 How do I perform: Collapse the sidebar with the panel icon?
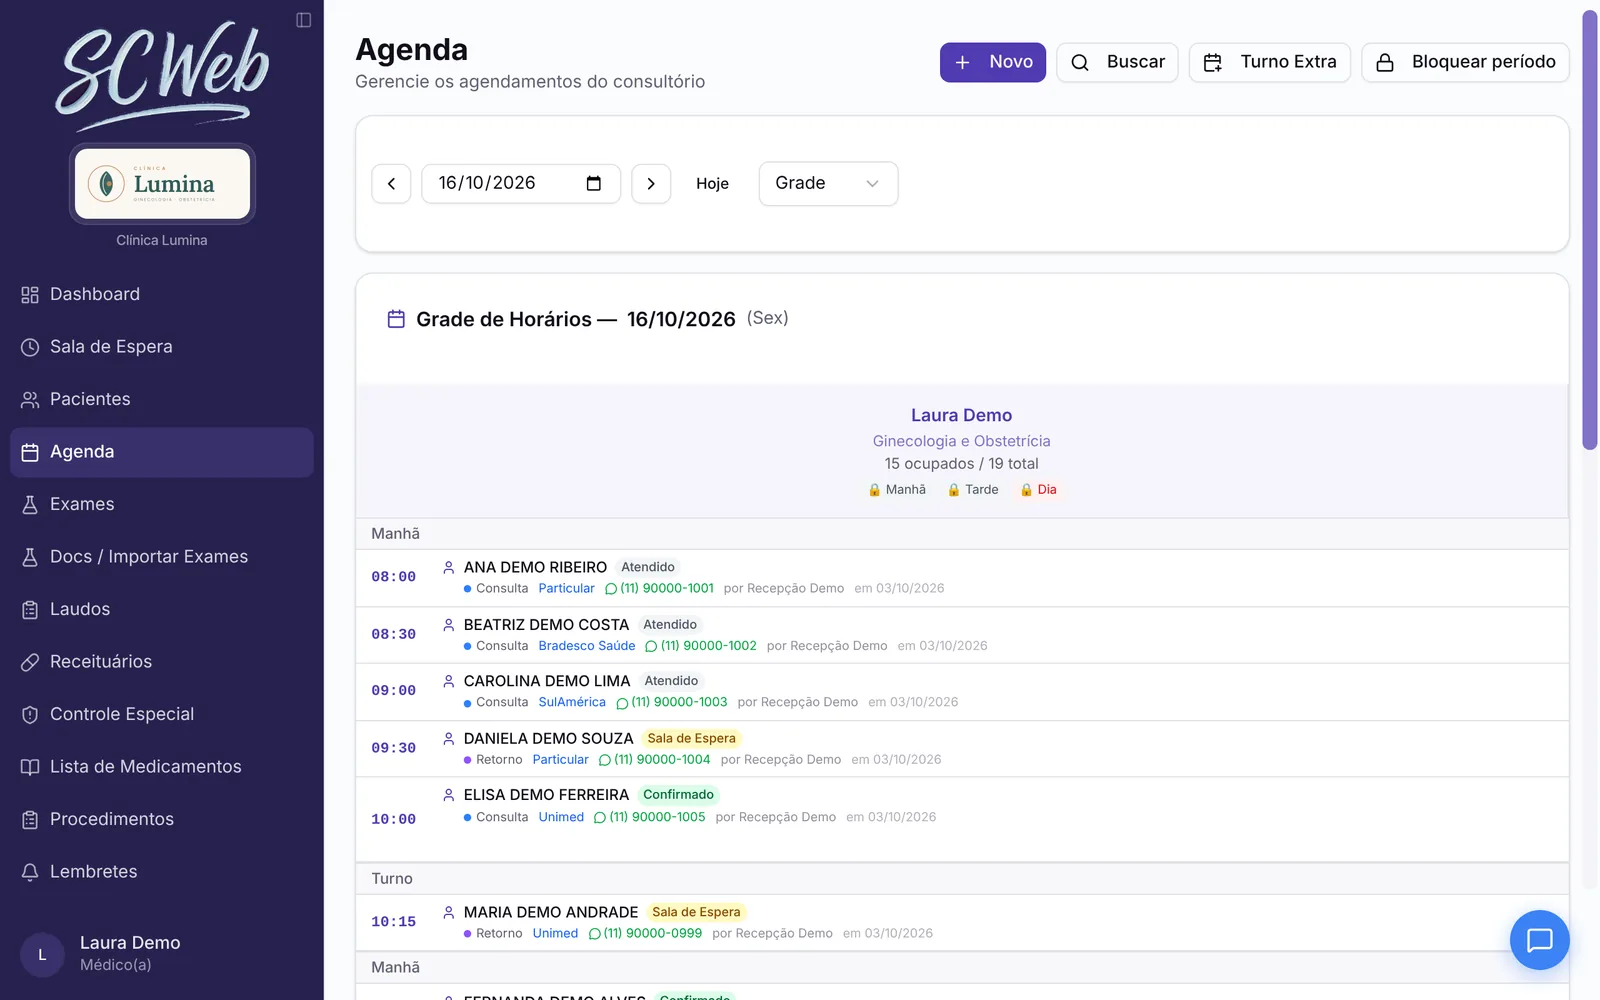click(304, 20)
